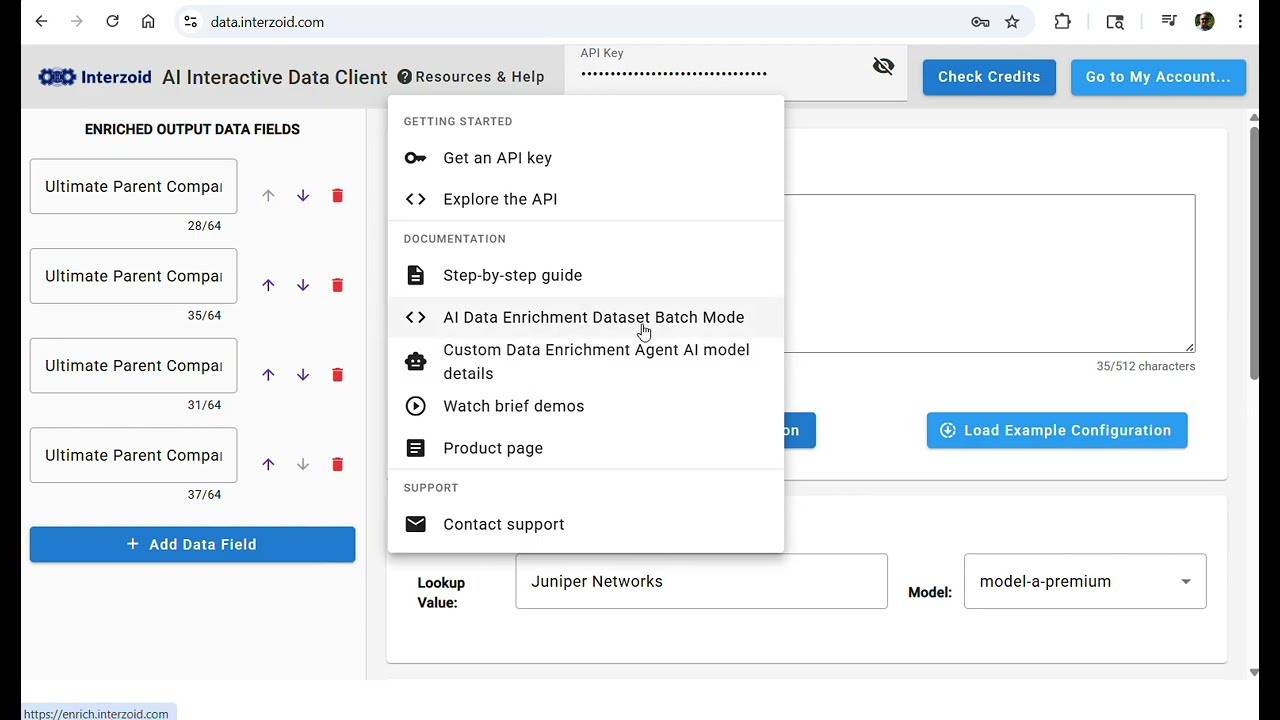
Task: Bookmark this page with star icon
Action: click(x=1012, y=21)
